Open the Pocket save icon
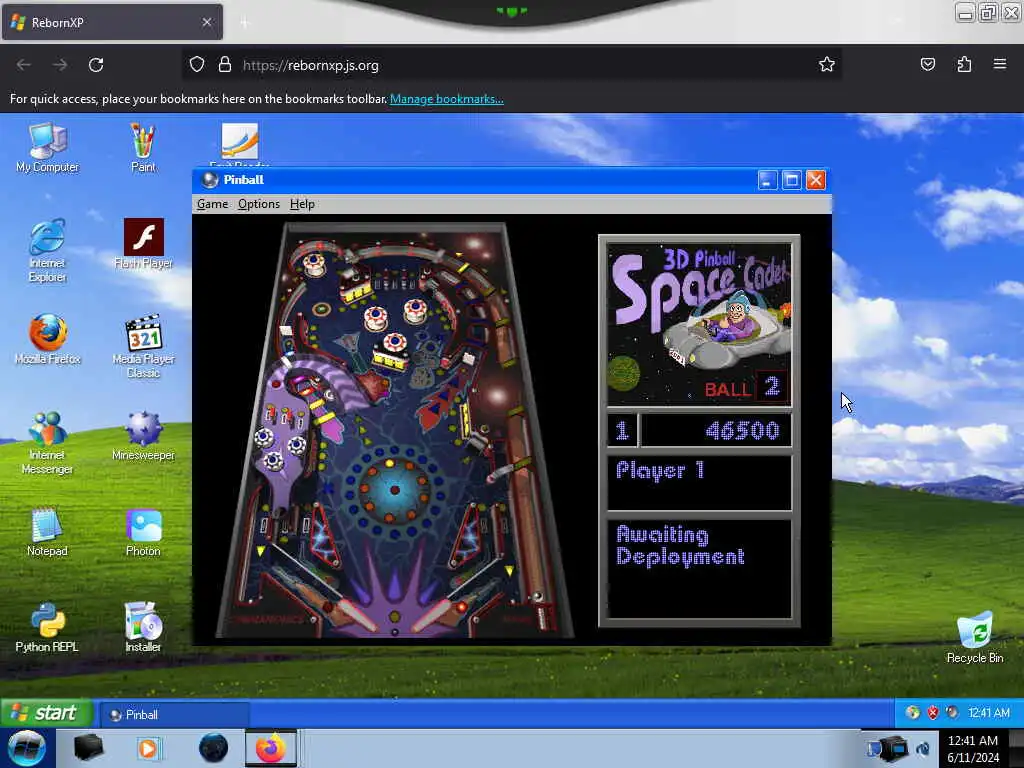The width and height of the screenshot is (1024, 768). click(927, 64)
